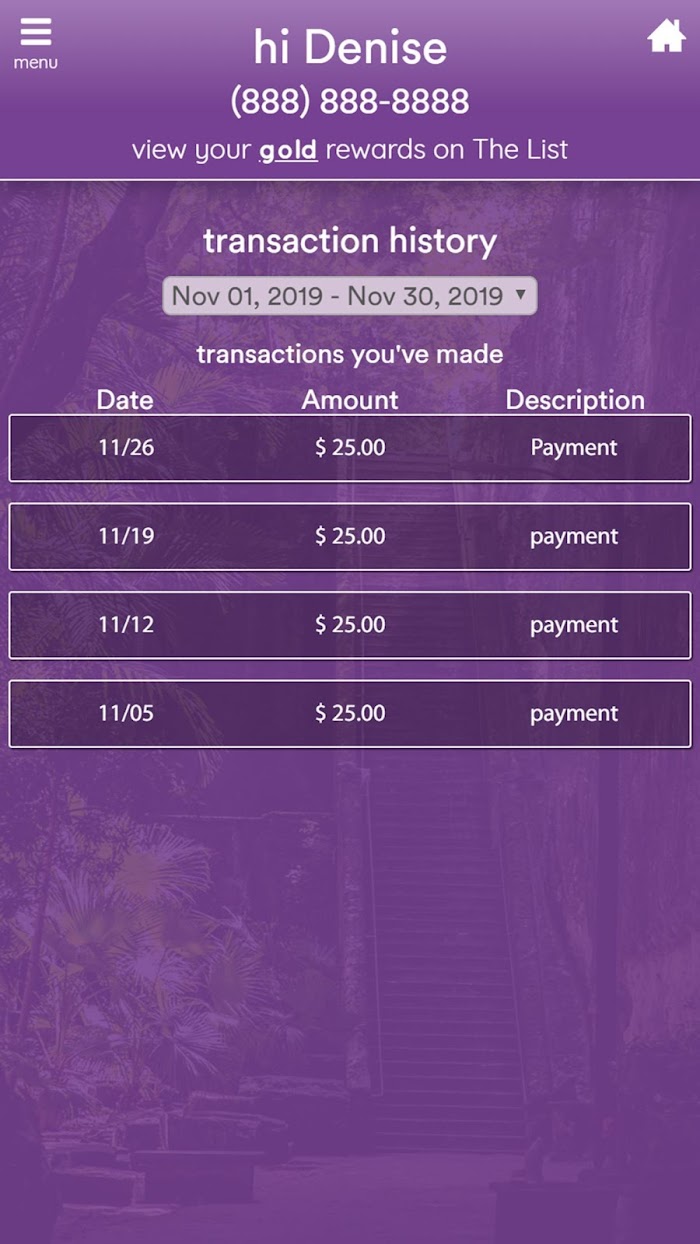Open the date range dropdown
The width and height of the screenshot is (700, 1244).
coord(350,296)
